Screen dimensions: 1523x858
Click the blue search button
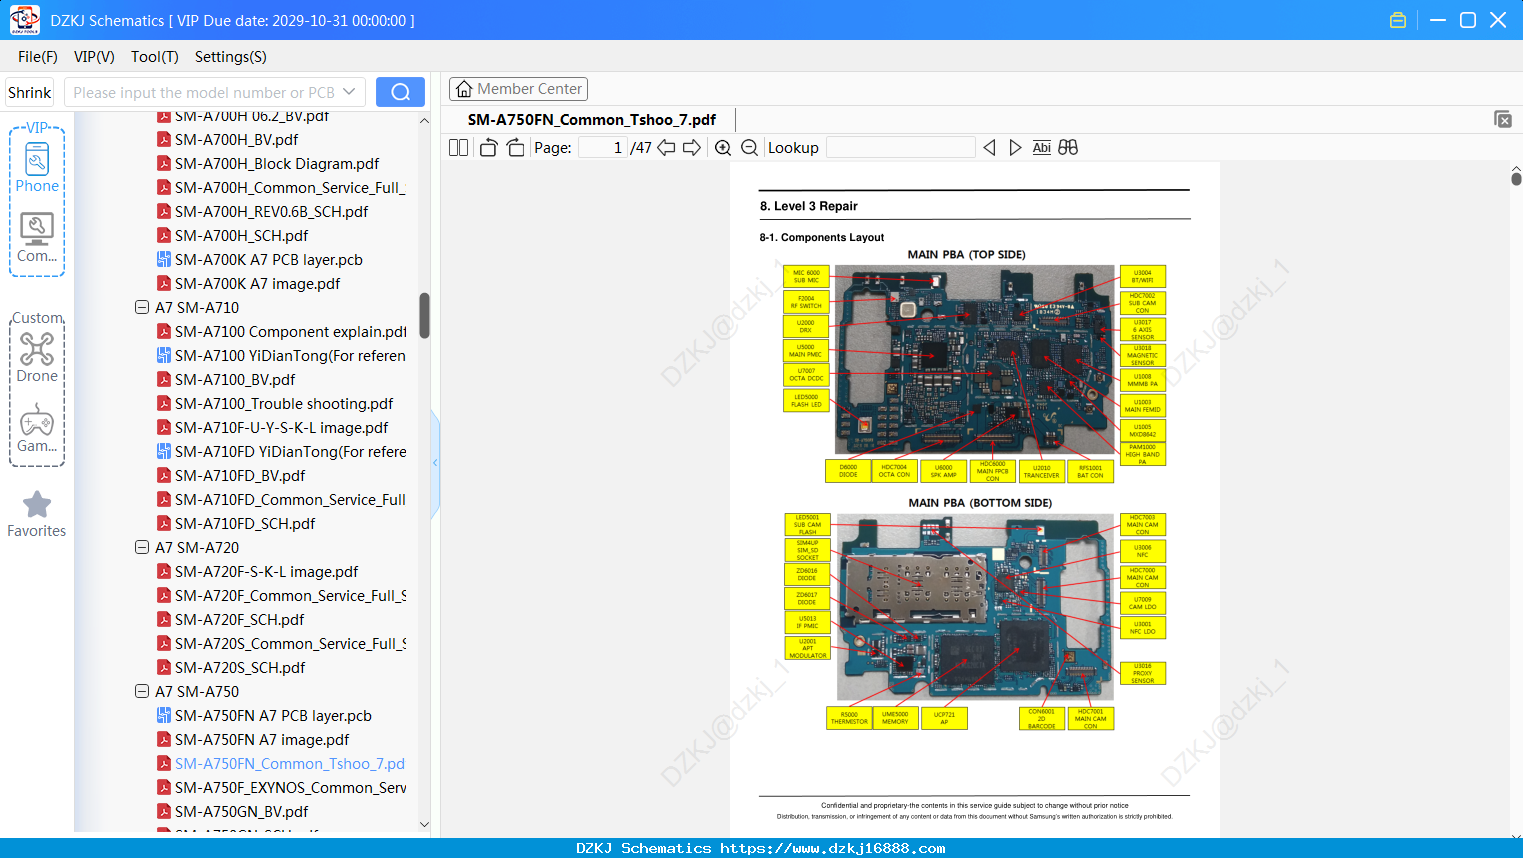point(400,92)
